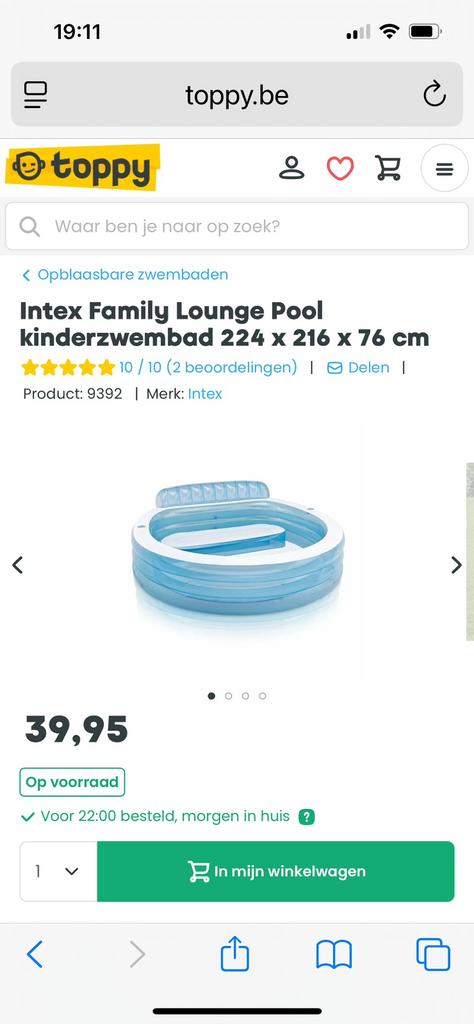Image resolution: width=474 pixels, height=1024 pixels.
Task: Select the fourth image carousel dot
Action: click(x=262, y=696)
